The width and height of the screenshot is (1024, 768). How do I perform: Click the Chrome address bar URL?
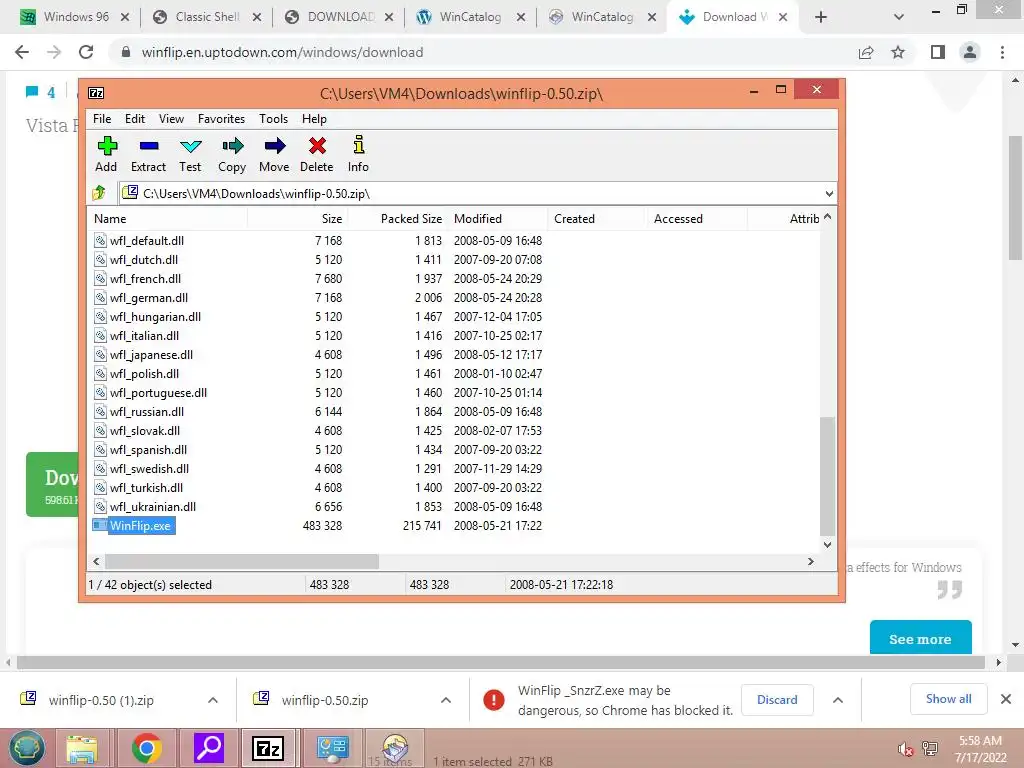tap(282, 52)
